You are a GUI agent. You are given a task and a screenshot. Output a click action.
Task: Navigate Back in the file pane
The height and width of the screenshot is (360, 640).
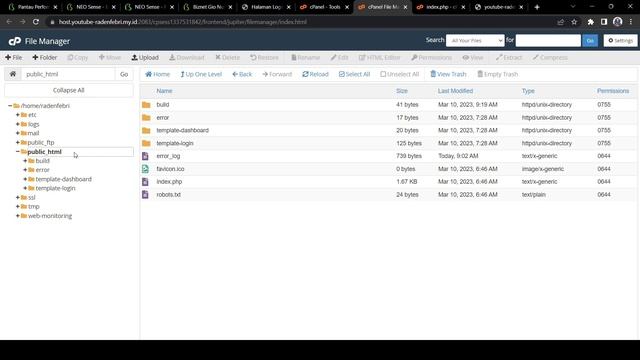(x=242, y=74)
